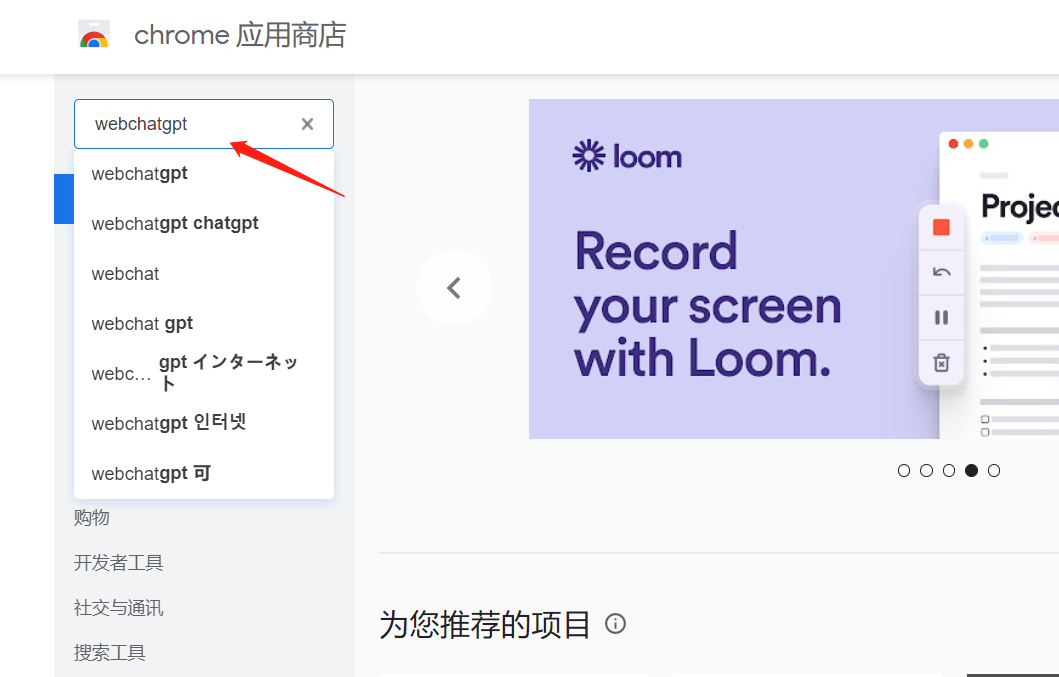This screenshot has width=1059, height=677.
Task: Click the pause icon in Loom banner
Action: (941, 318)
